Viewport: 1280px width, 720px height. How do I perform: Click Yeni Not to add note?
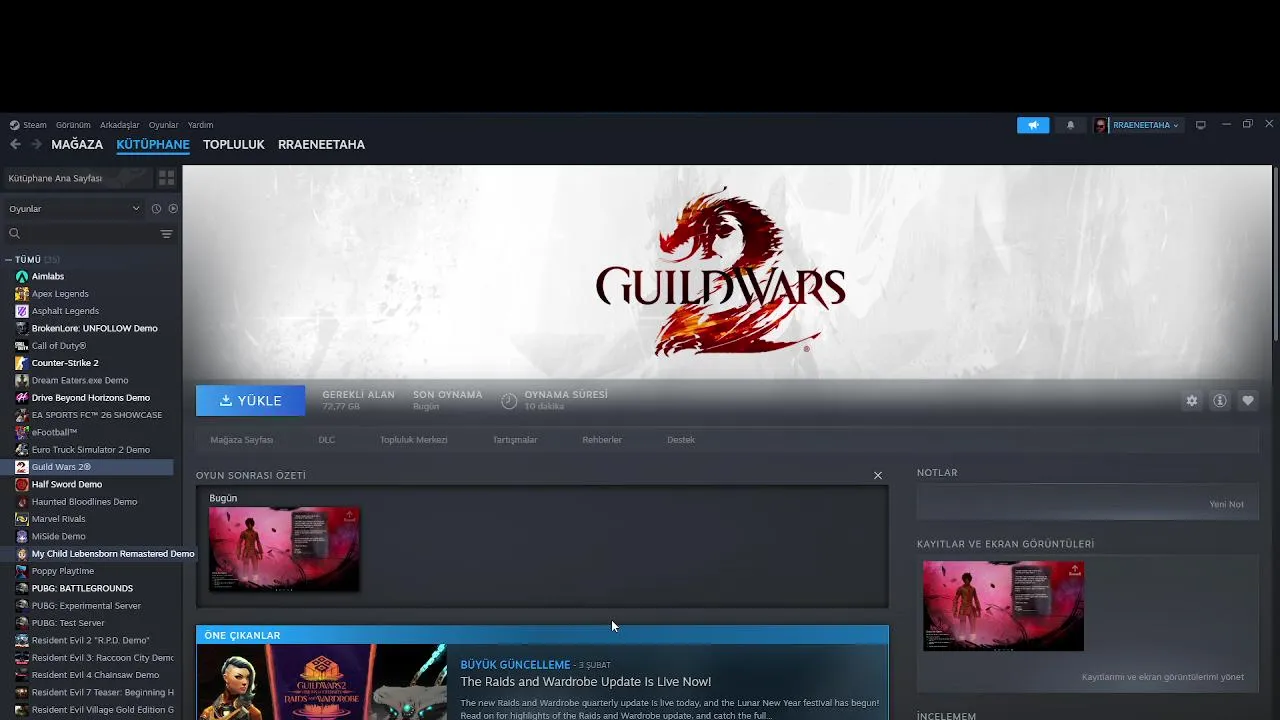[x=1226, y=504]
